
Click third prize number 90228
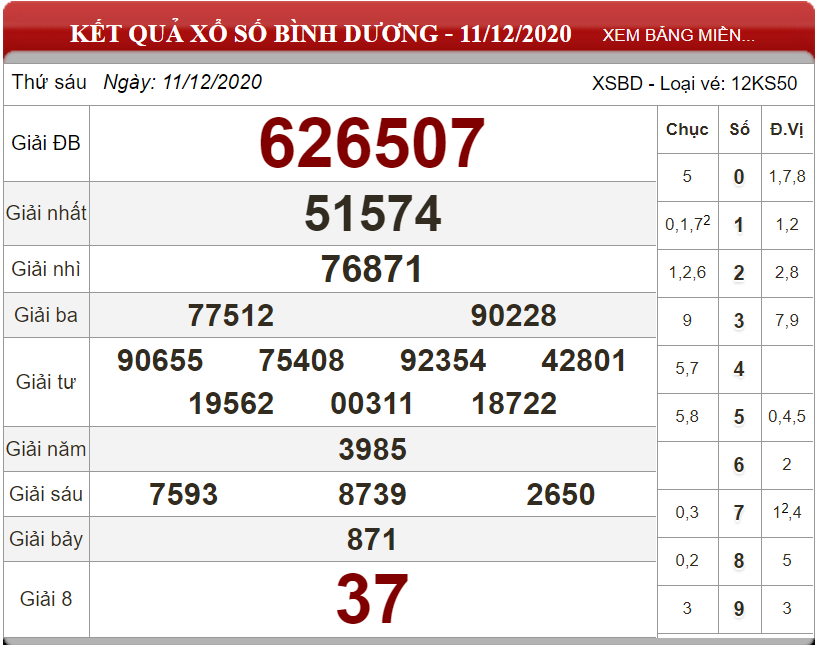[514, 315]
